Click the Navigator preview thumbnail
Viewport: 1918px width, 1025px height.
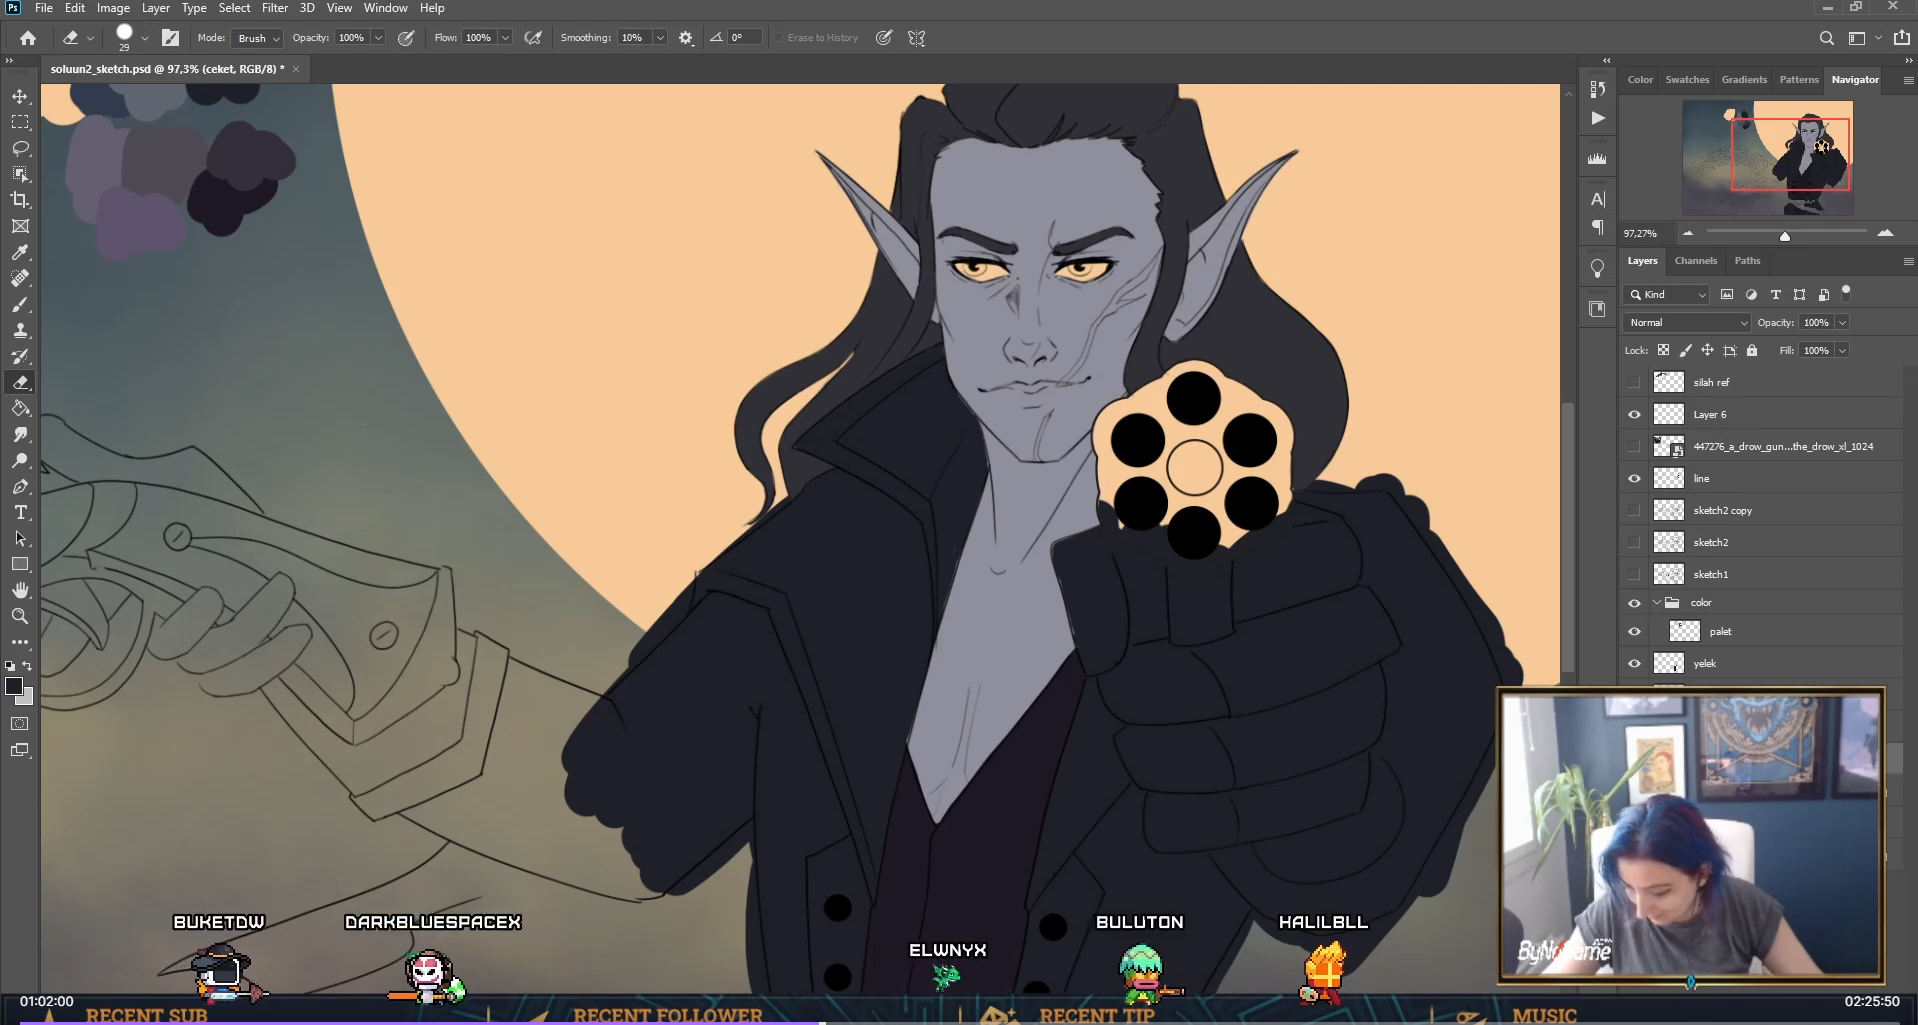1767,158
